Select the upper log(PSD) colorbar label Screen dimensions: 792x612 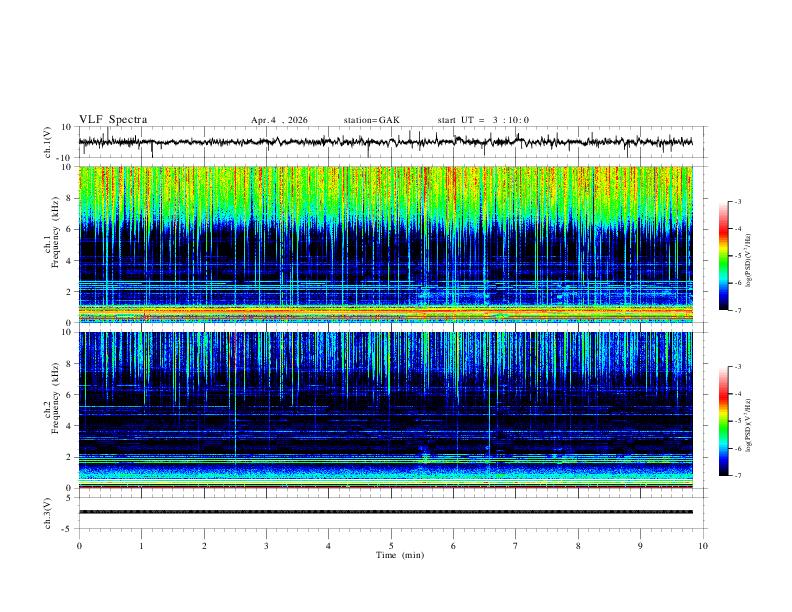pyautogui.click(x=748, y=261)
